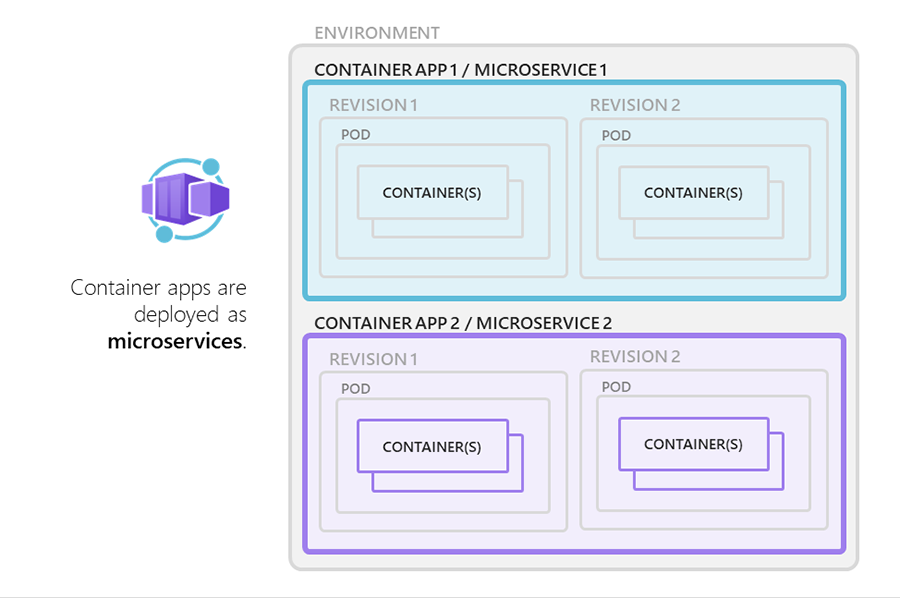
Task: Click the 'Container apps are' caption line
Action: click(x=158, y=288)
